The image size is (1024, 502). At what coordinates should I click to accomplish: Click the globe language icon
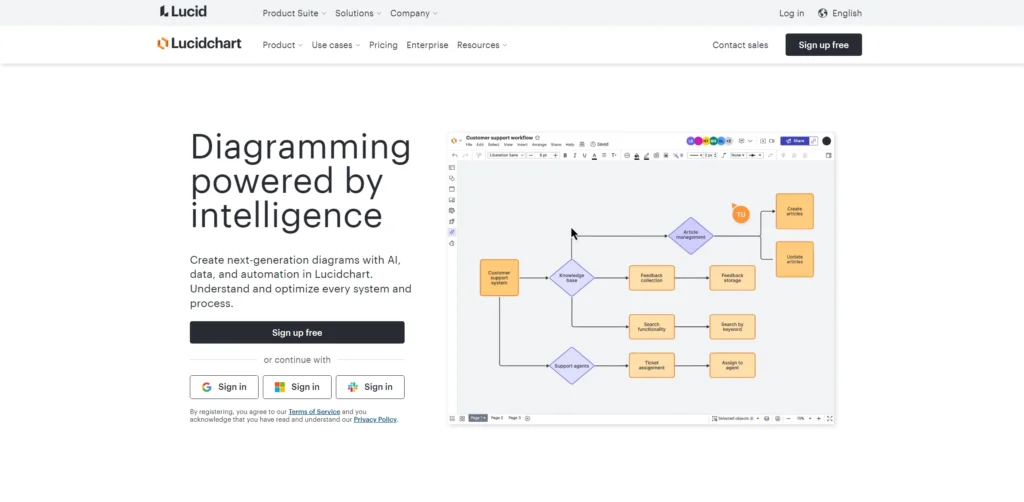(823, 13)
